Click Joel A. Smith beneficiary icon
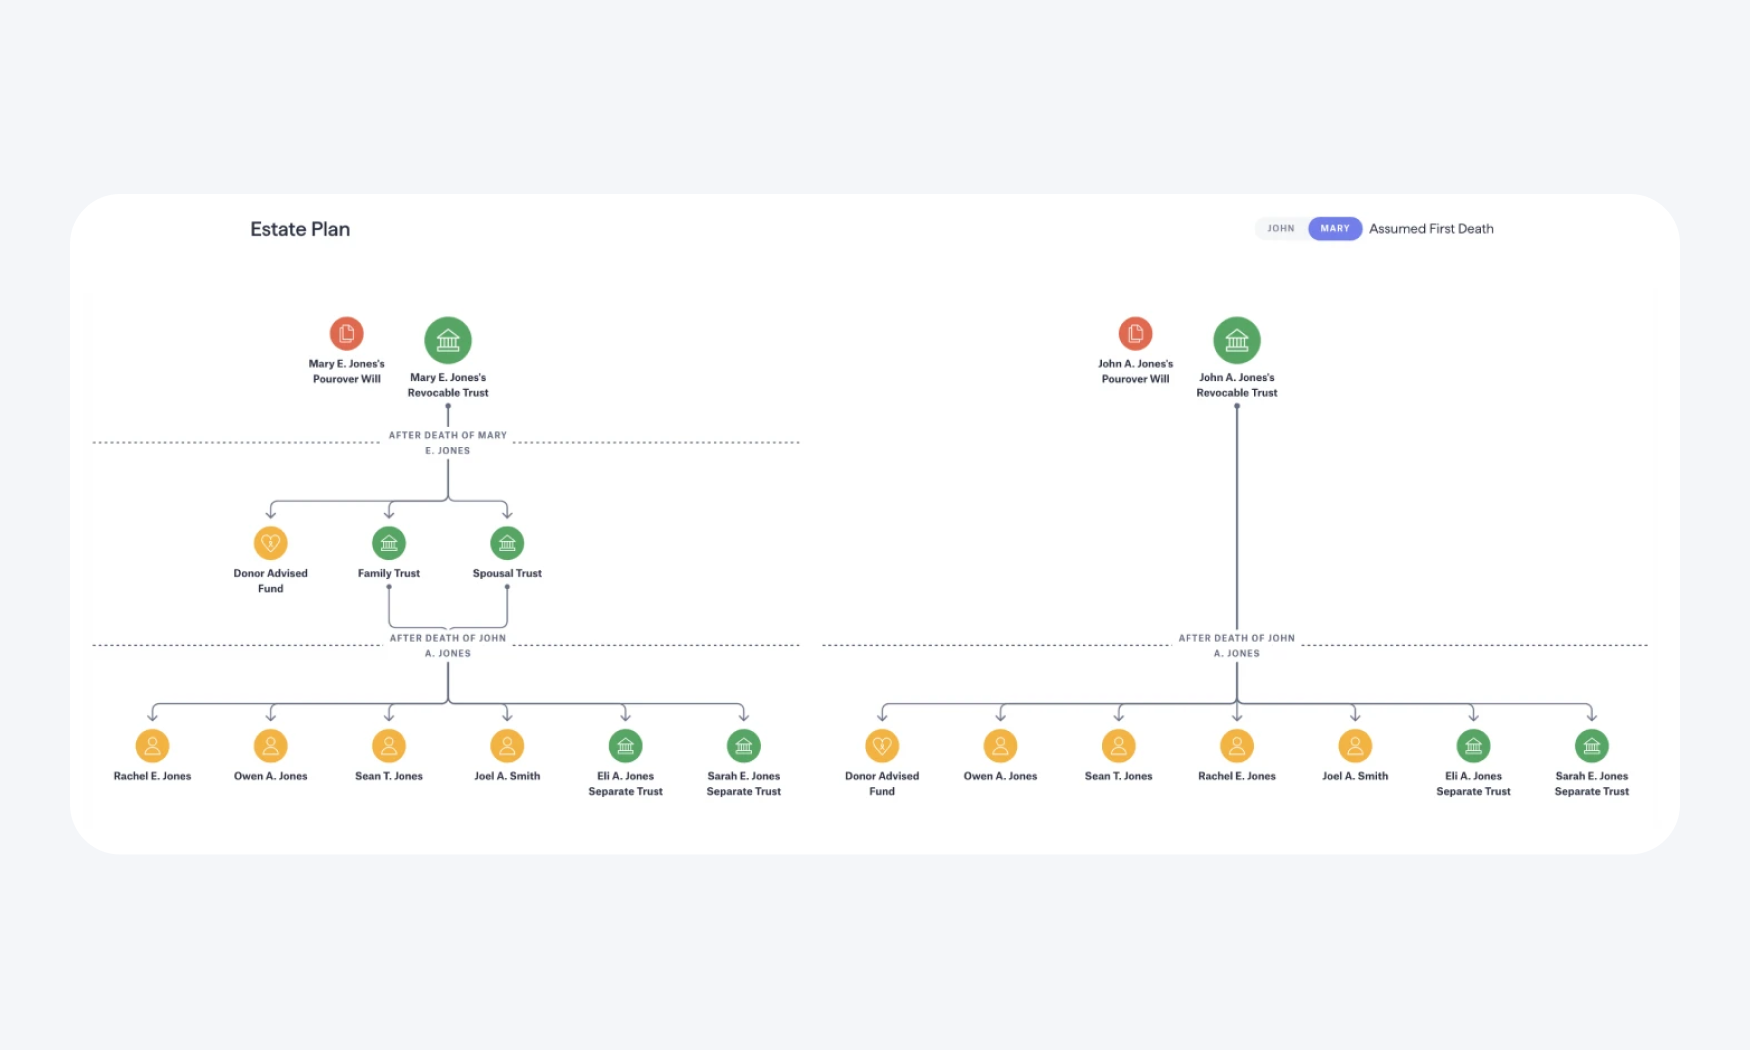 click(x=507, y=745)
